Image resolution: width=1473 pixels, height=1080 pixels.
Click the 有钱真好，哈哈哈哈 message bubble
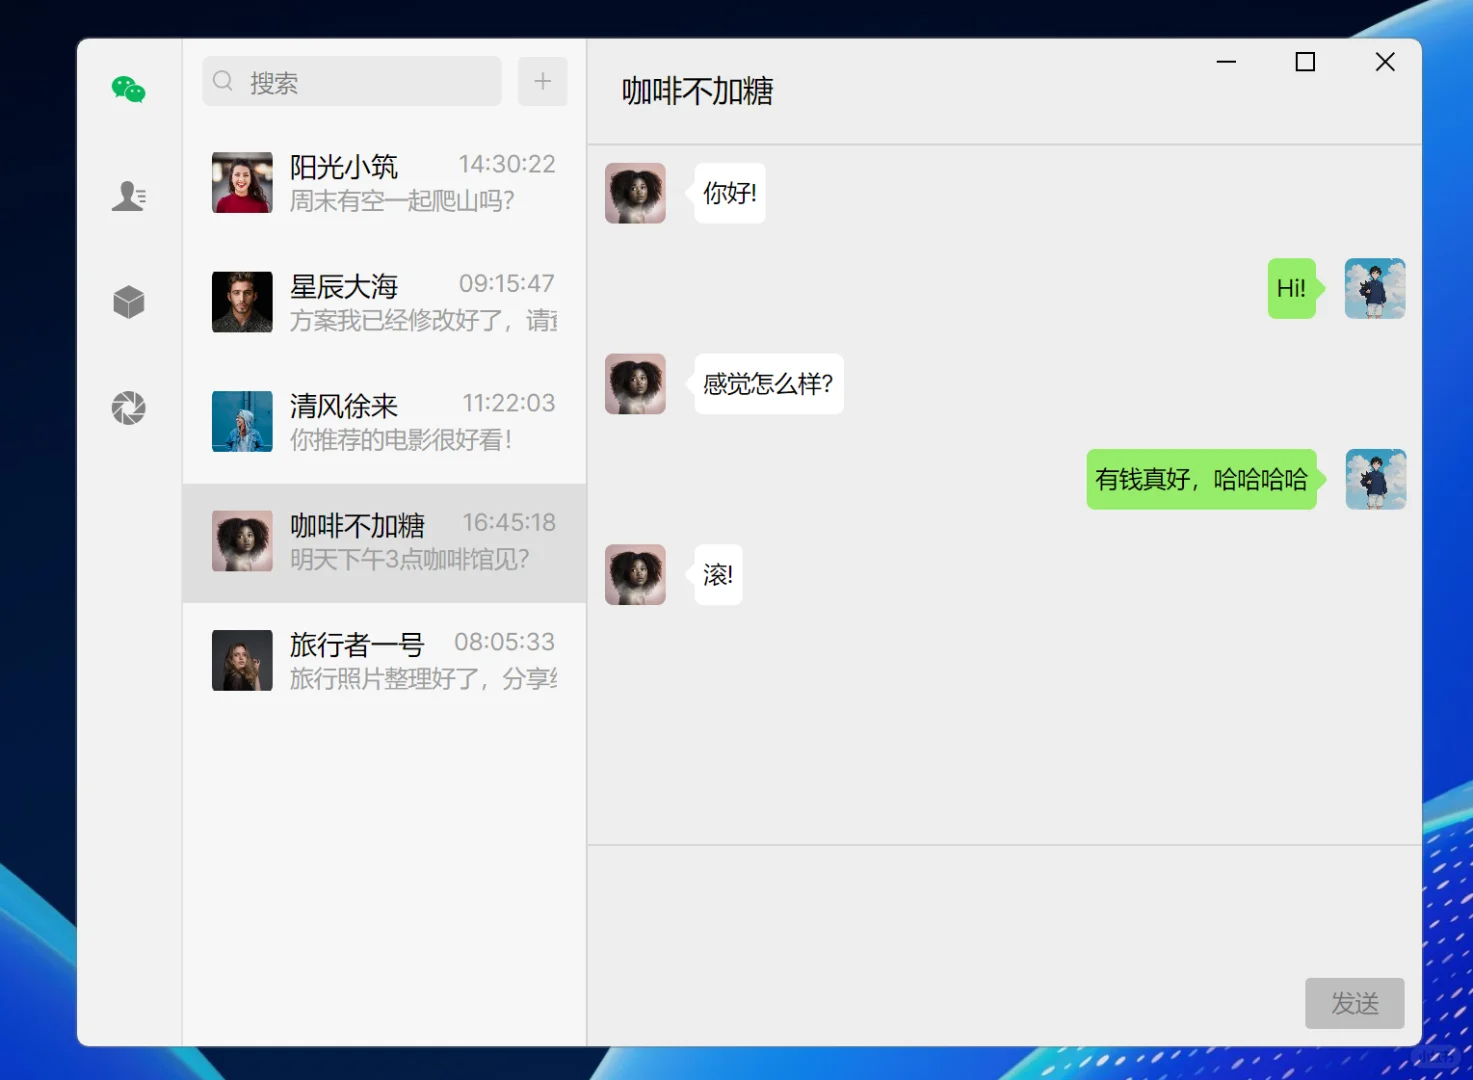(1201, 479)
